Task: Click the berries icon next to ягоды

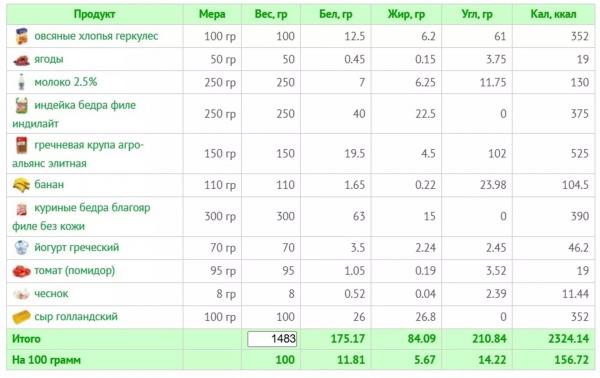Action: [21, 60]
